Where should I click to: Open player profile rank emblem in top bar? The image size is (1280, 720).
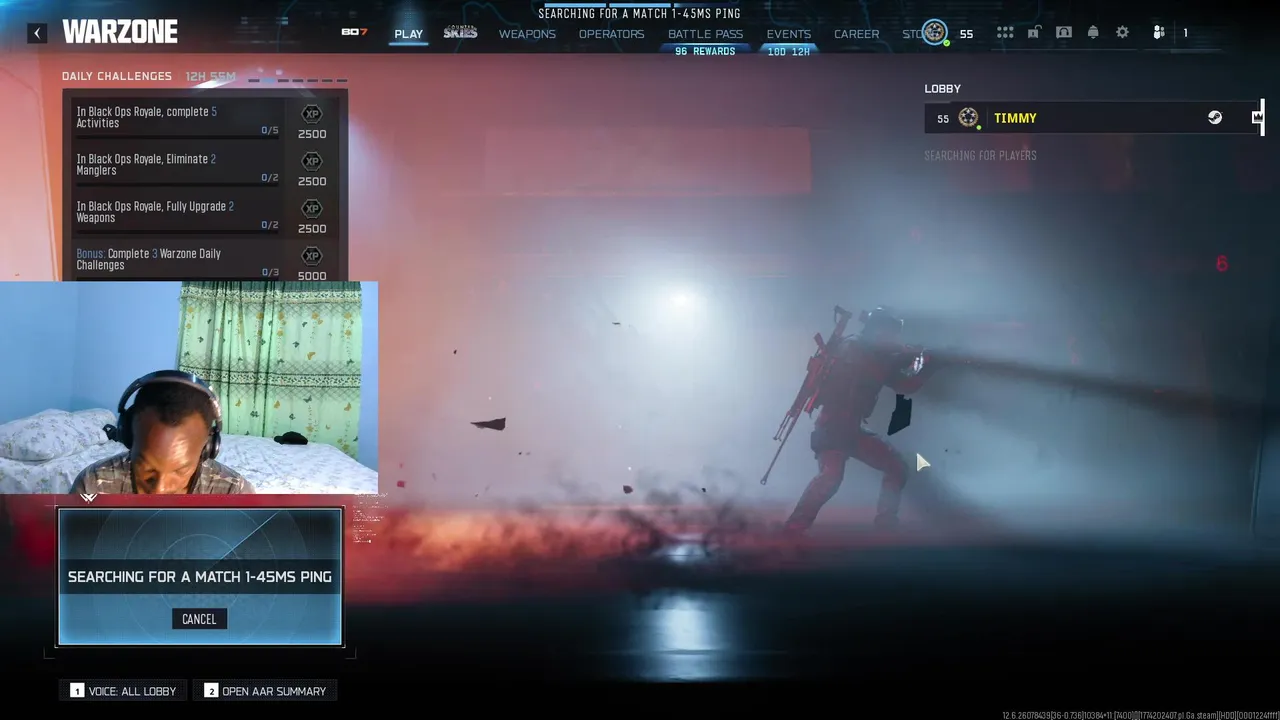(934, 32)
